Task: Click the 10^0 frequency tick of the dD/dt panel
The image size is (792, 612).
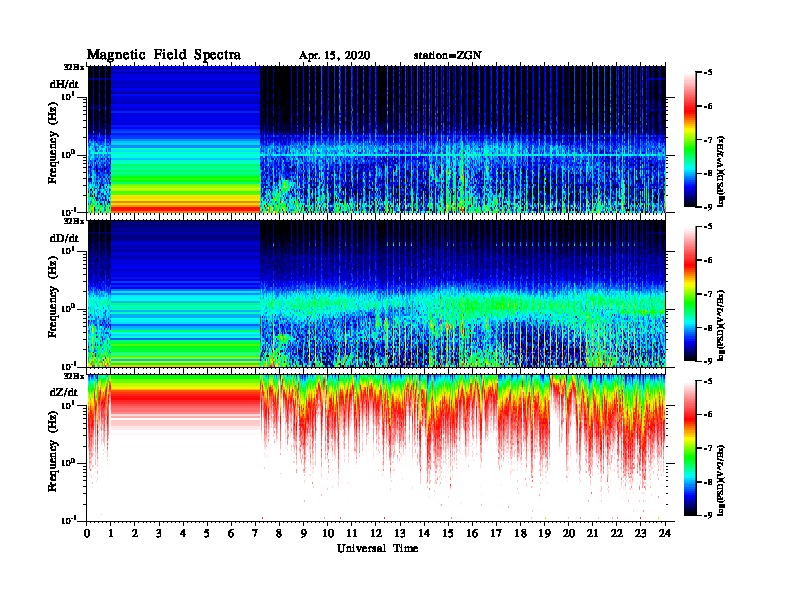Action: click(68, 309)
